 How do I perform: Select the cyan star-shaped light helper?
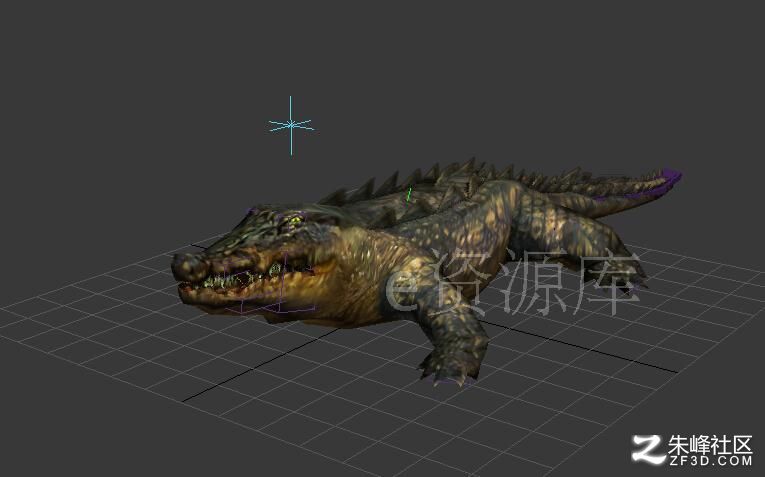tap(291, 125)
